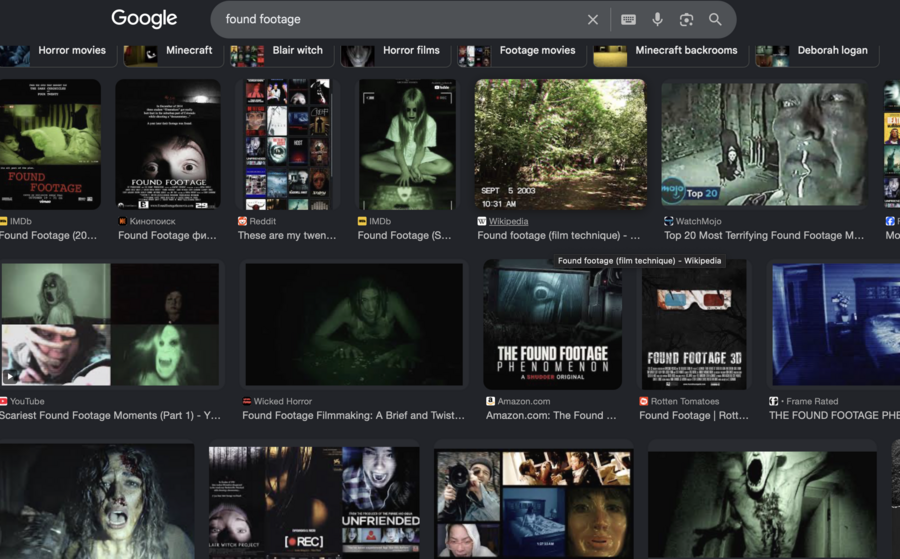Image resolution: width=900 pixels, height=559 pixels.
Task: Start voice search with microphone icon
Action: pyautogui.click(x=658, y=20)
